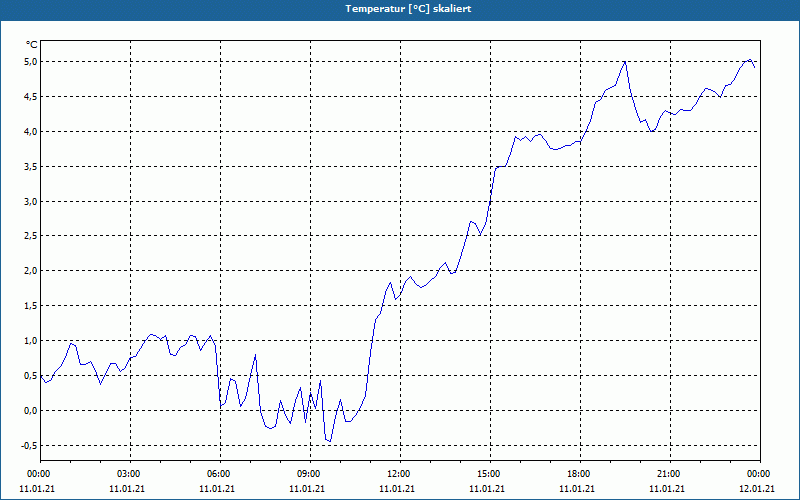
Task: Click the '2,0' y-axis value
Action: coord(32,270)
